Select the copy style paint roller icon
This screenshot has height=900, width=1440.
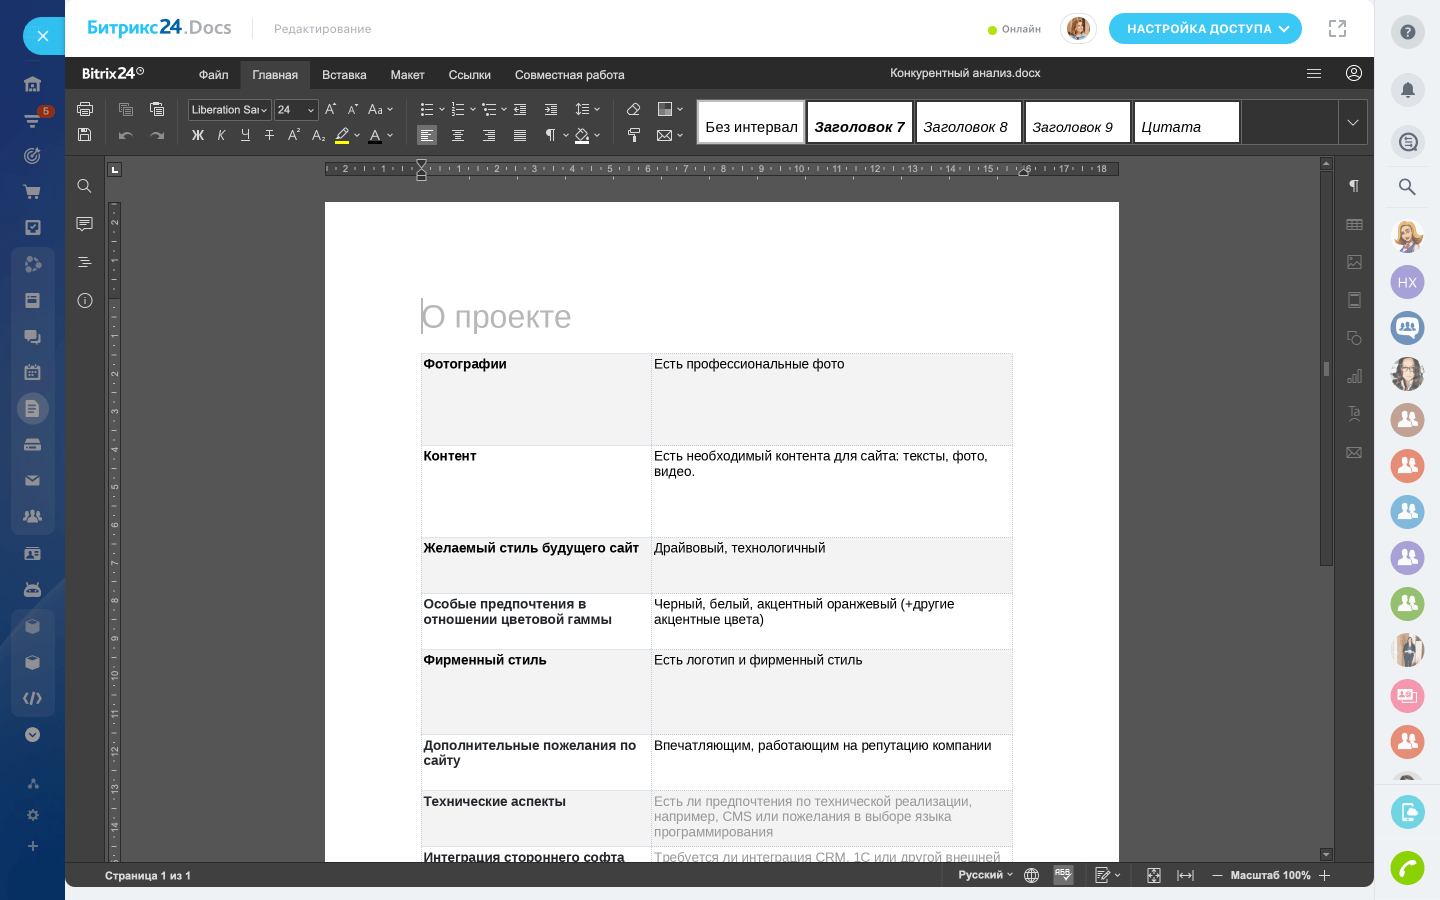pyautogui.click(x=633, y=135)
